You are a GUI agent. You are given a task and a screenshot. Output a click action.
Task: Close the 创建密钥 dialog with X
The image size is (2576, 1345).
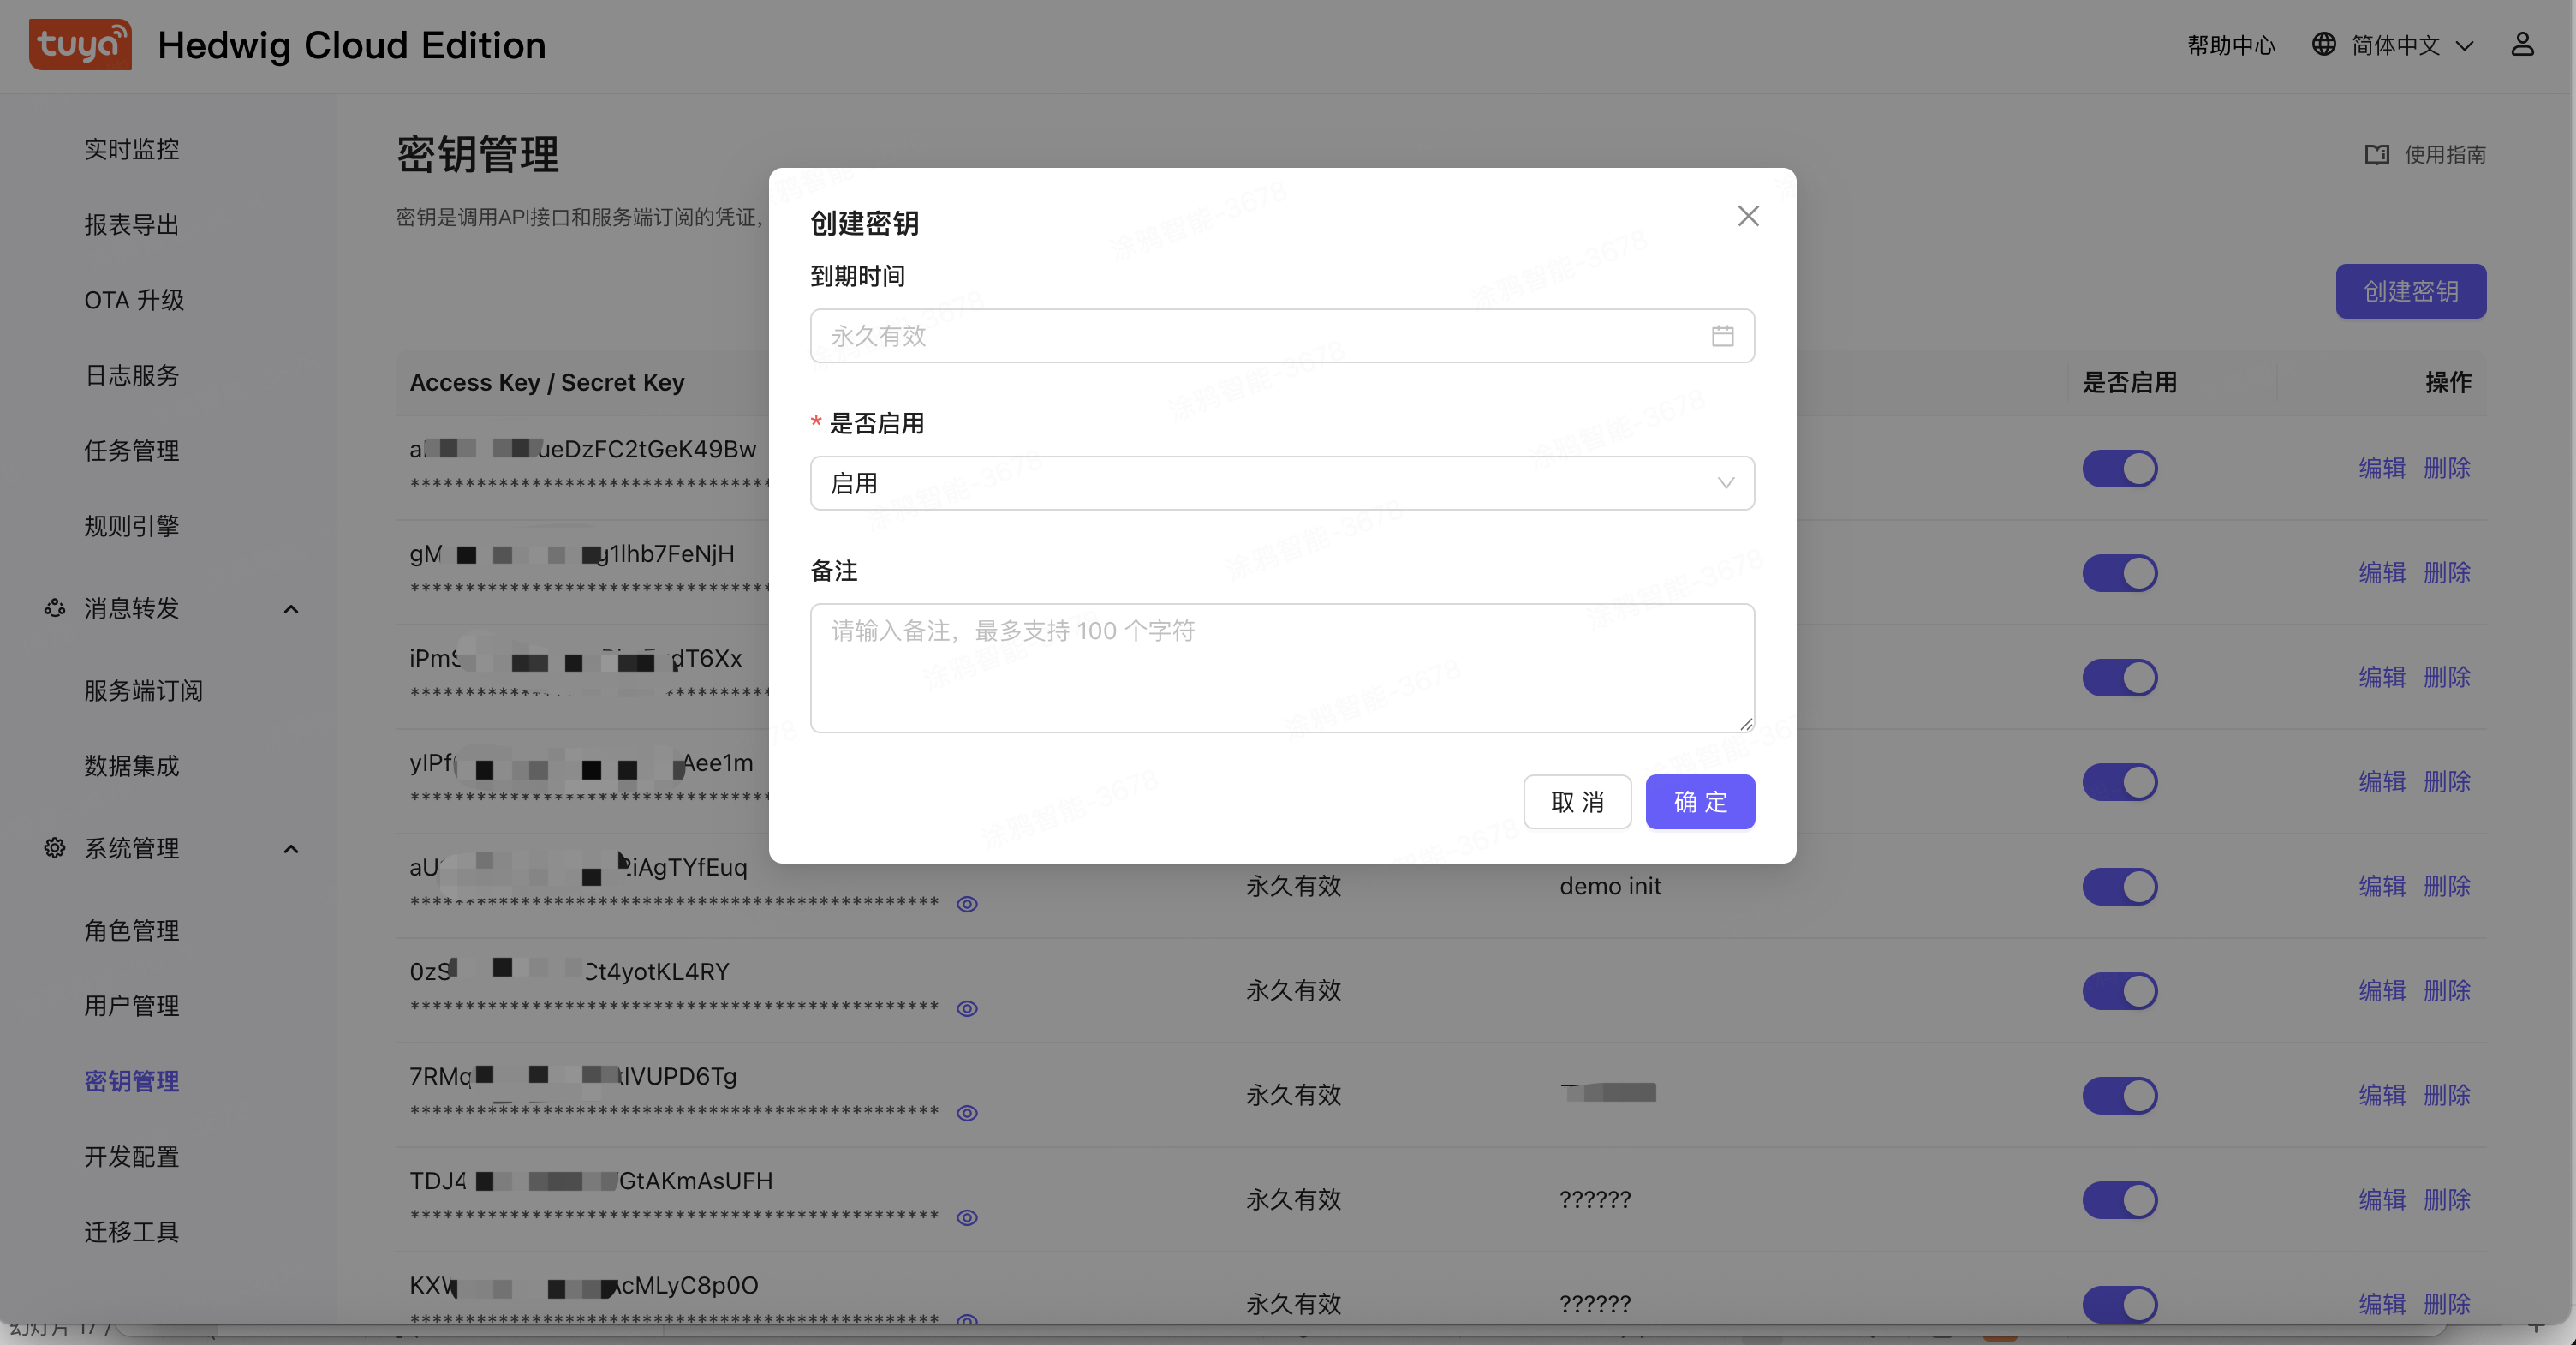(1748, 216)
